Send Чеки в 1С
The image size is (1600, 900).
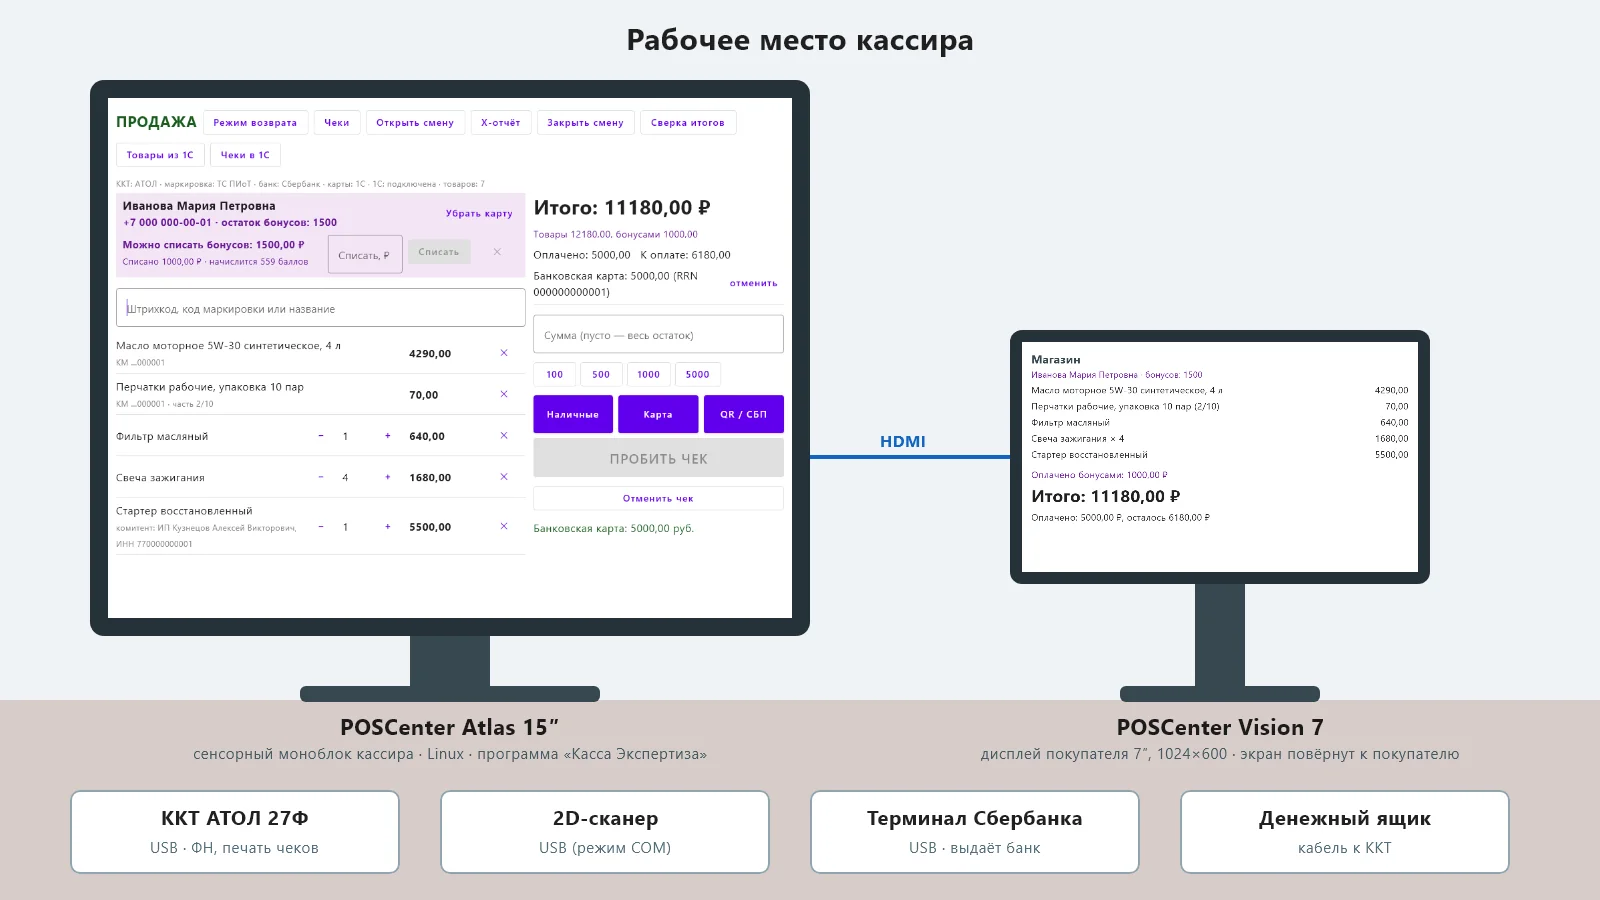coord(245,155)
